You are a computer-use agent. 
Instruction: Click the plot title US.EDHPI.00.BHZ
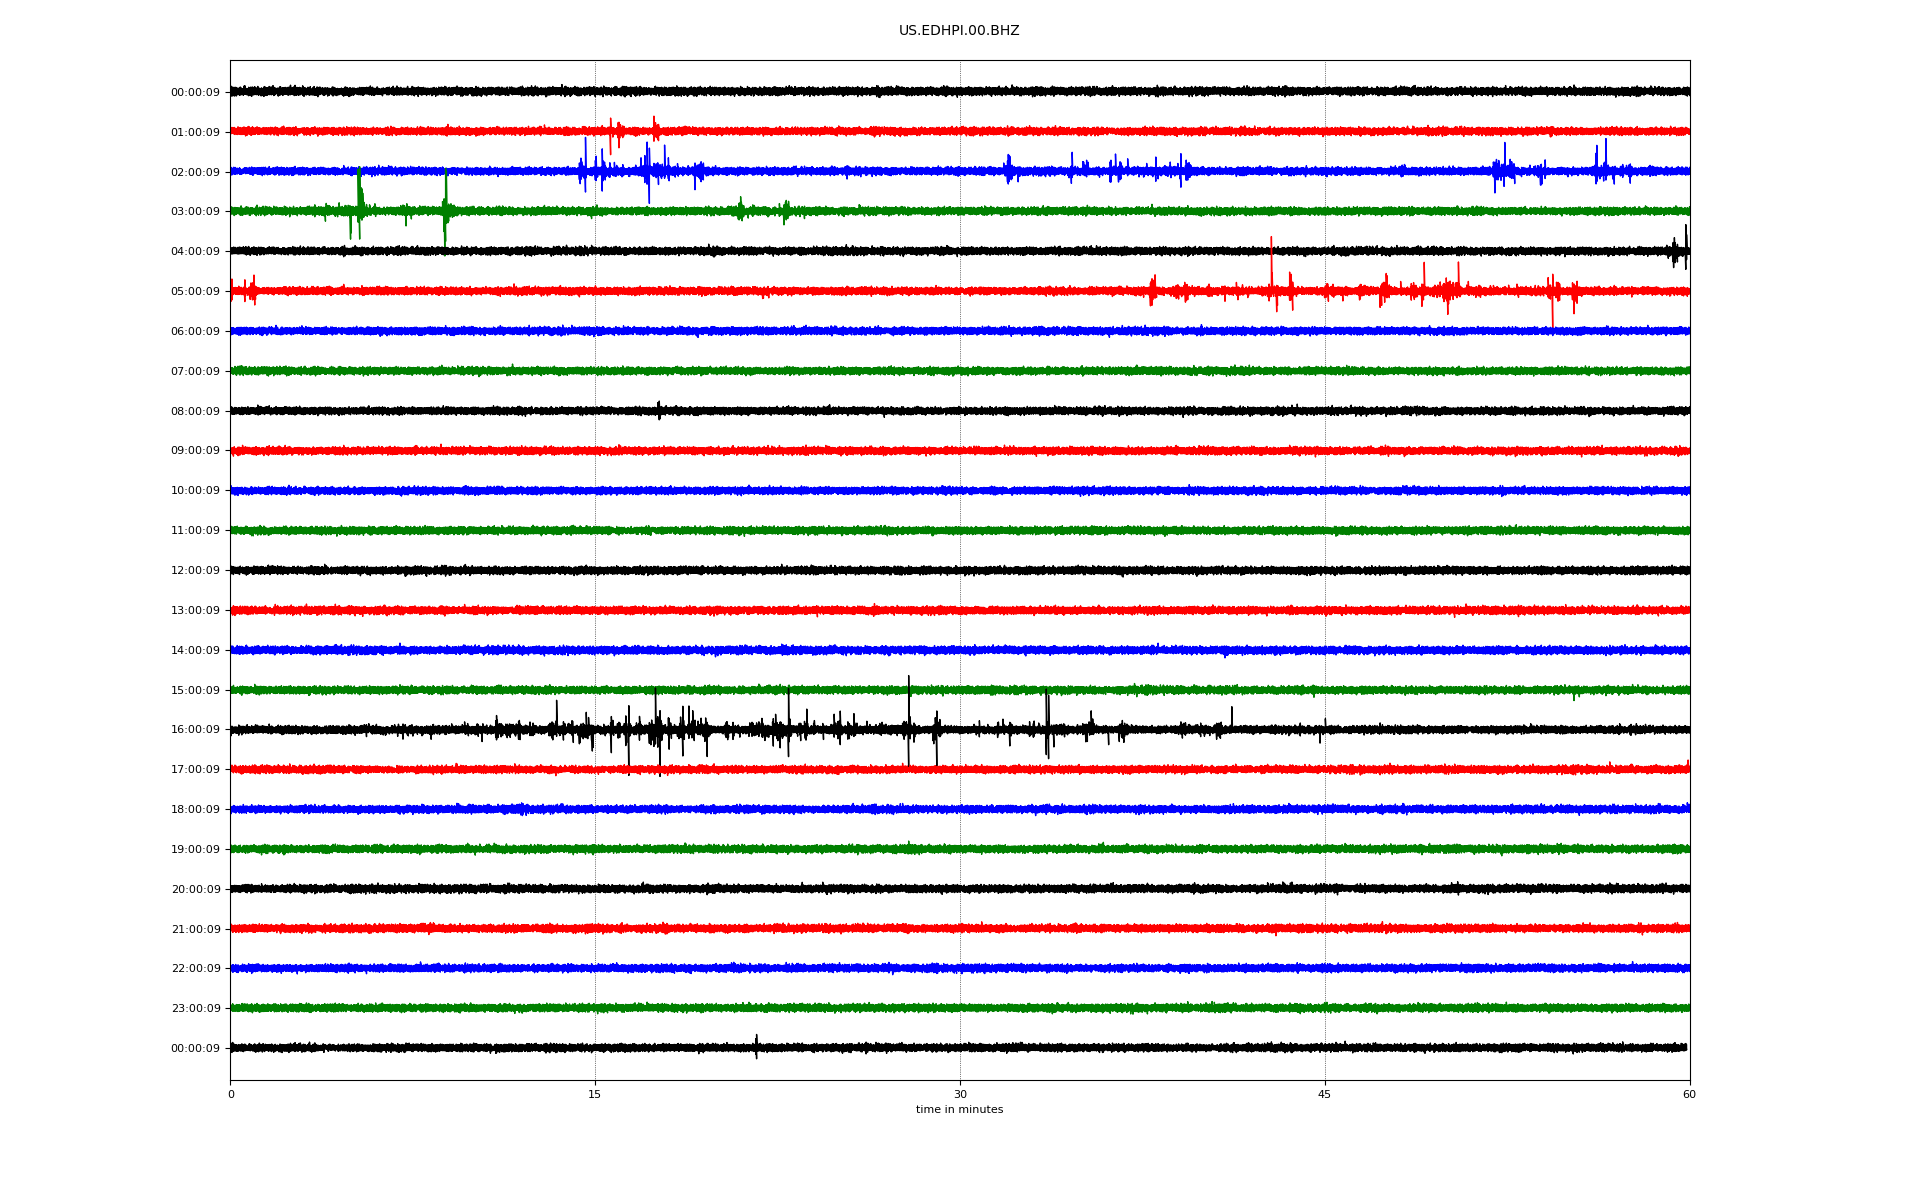pos(958,31)
